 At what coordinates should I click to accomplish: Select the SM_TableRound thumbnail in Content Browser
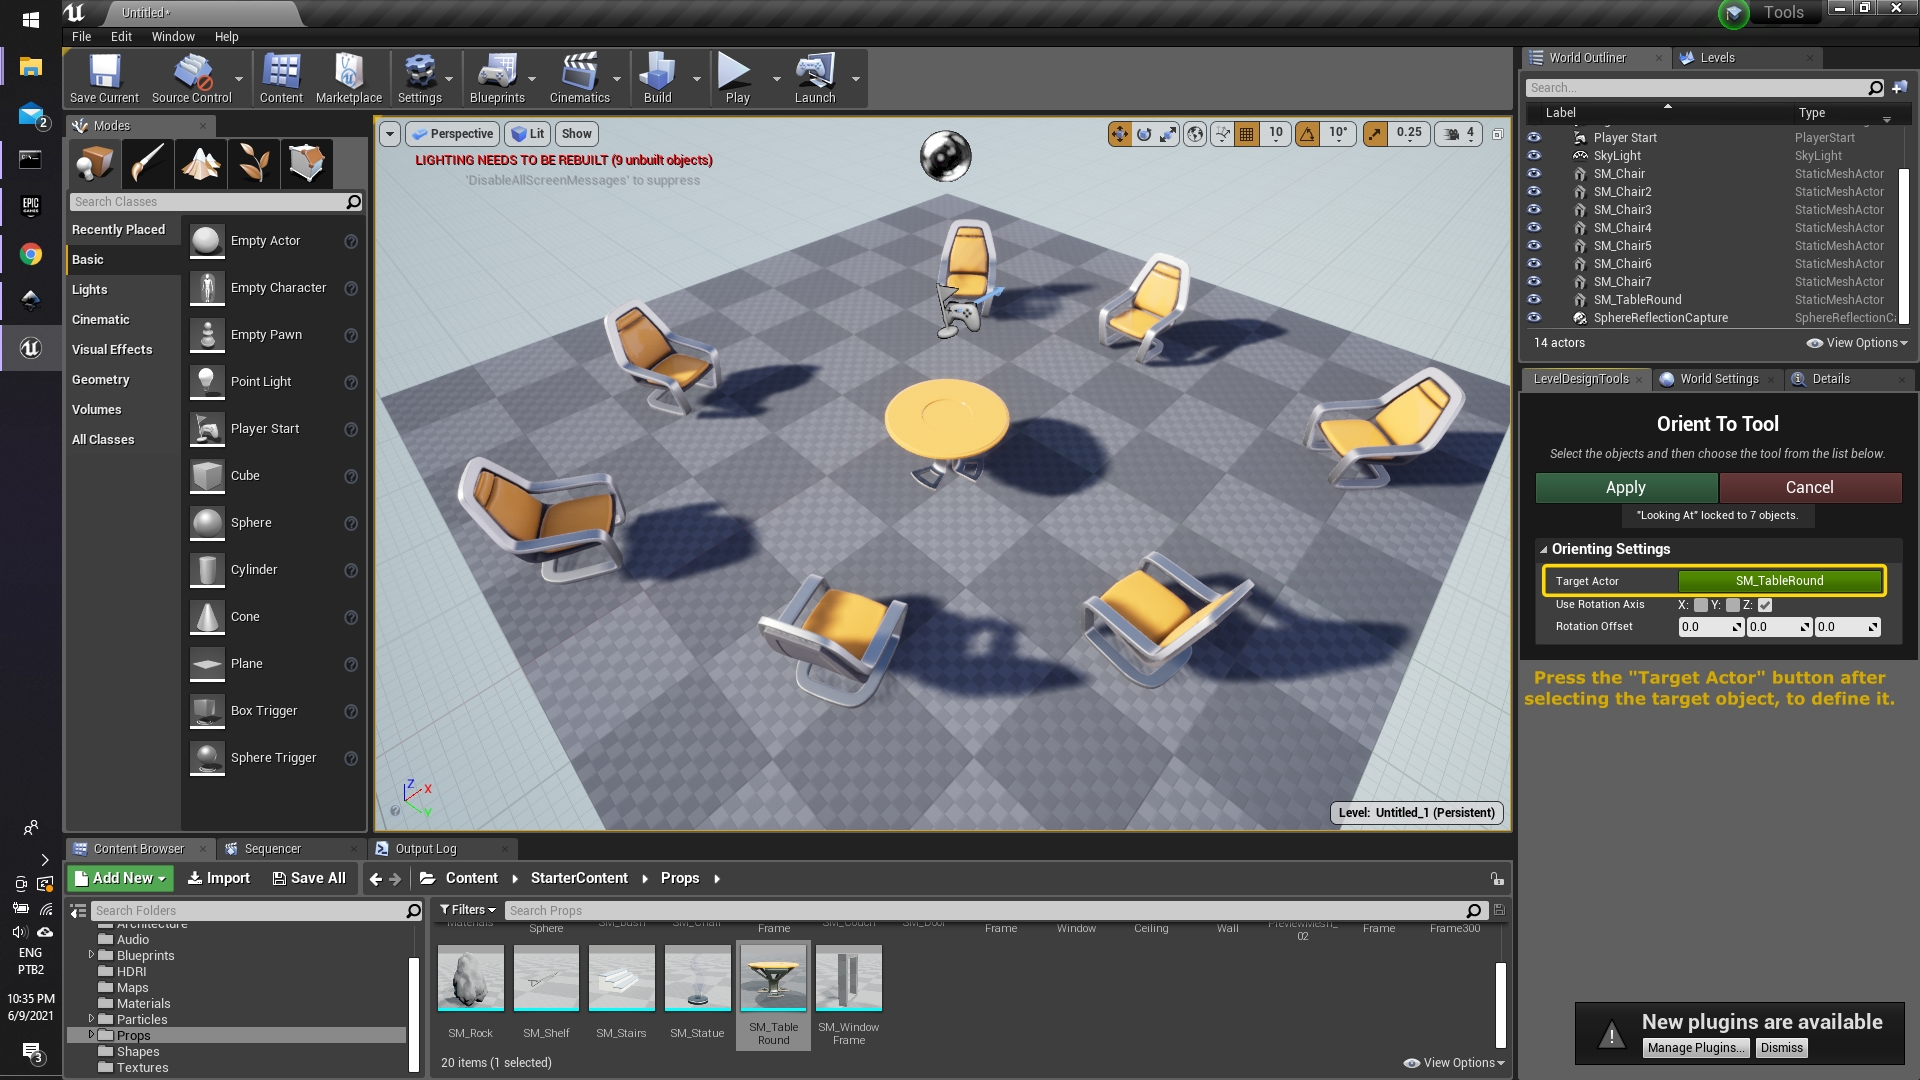point(773,978)
